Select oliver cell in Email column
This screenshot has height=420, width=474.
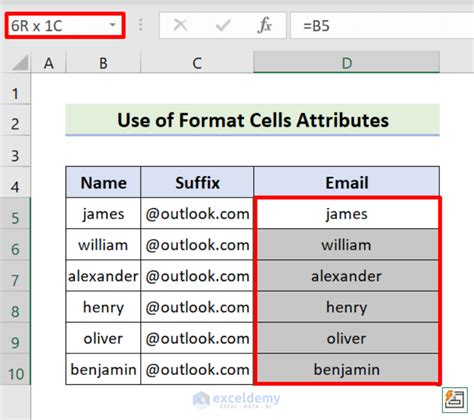347,338
